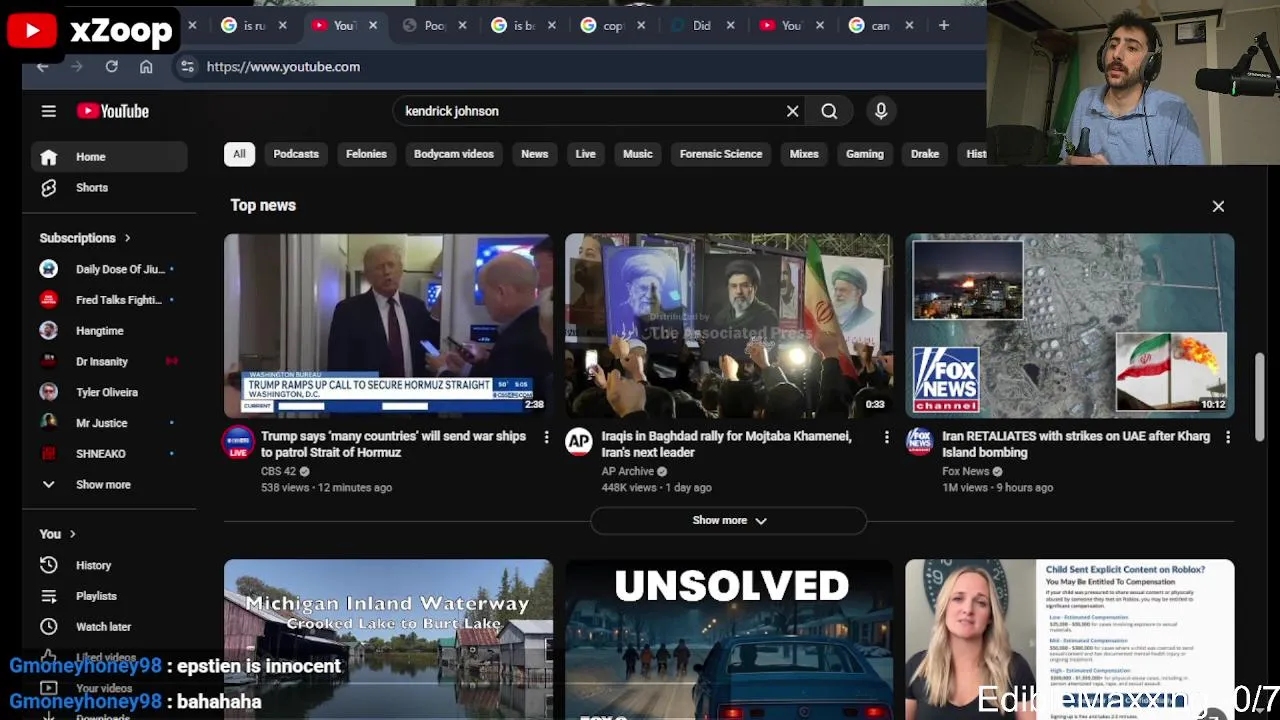Select the Live filter chip
Screen dimensions: 1280x720
pos(585,154)
